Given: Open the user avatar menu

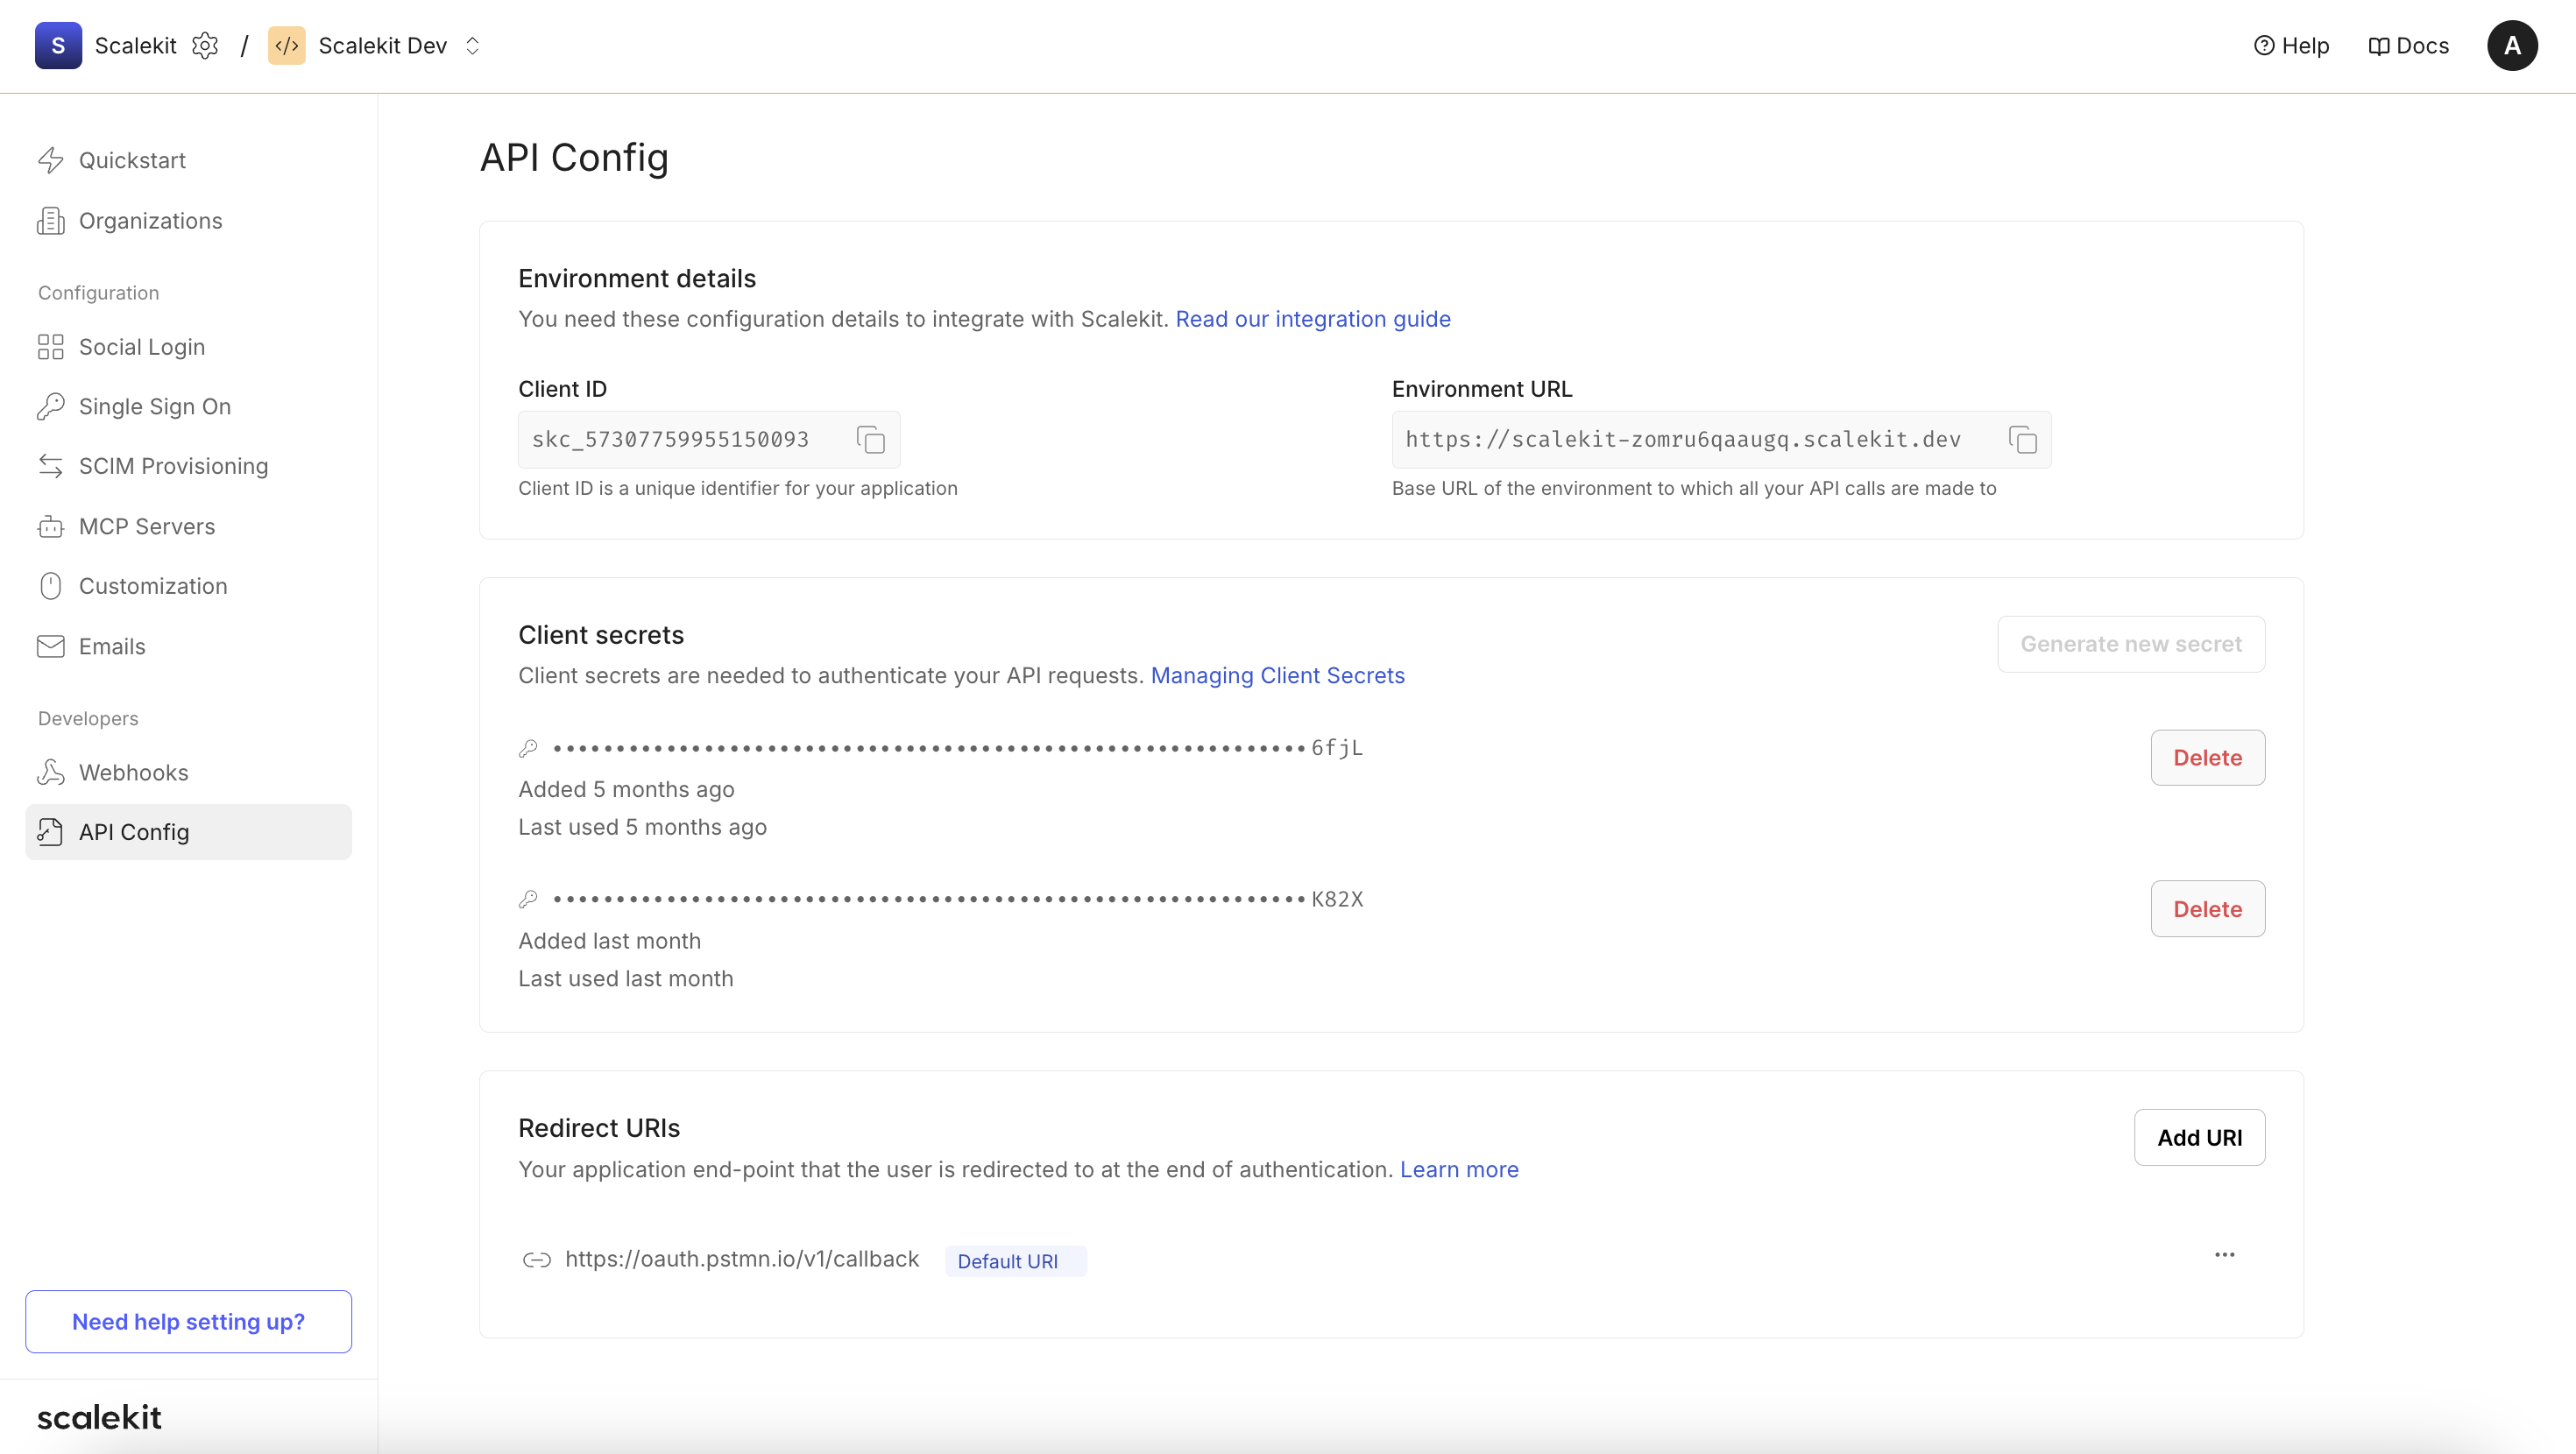Looking at the screenshot, I should [x=2512, y=46].
